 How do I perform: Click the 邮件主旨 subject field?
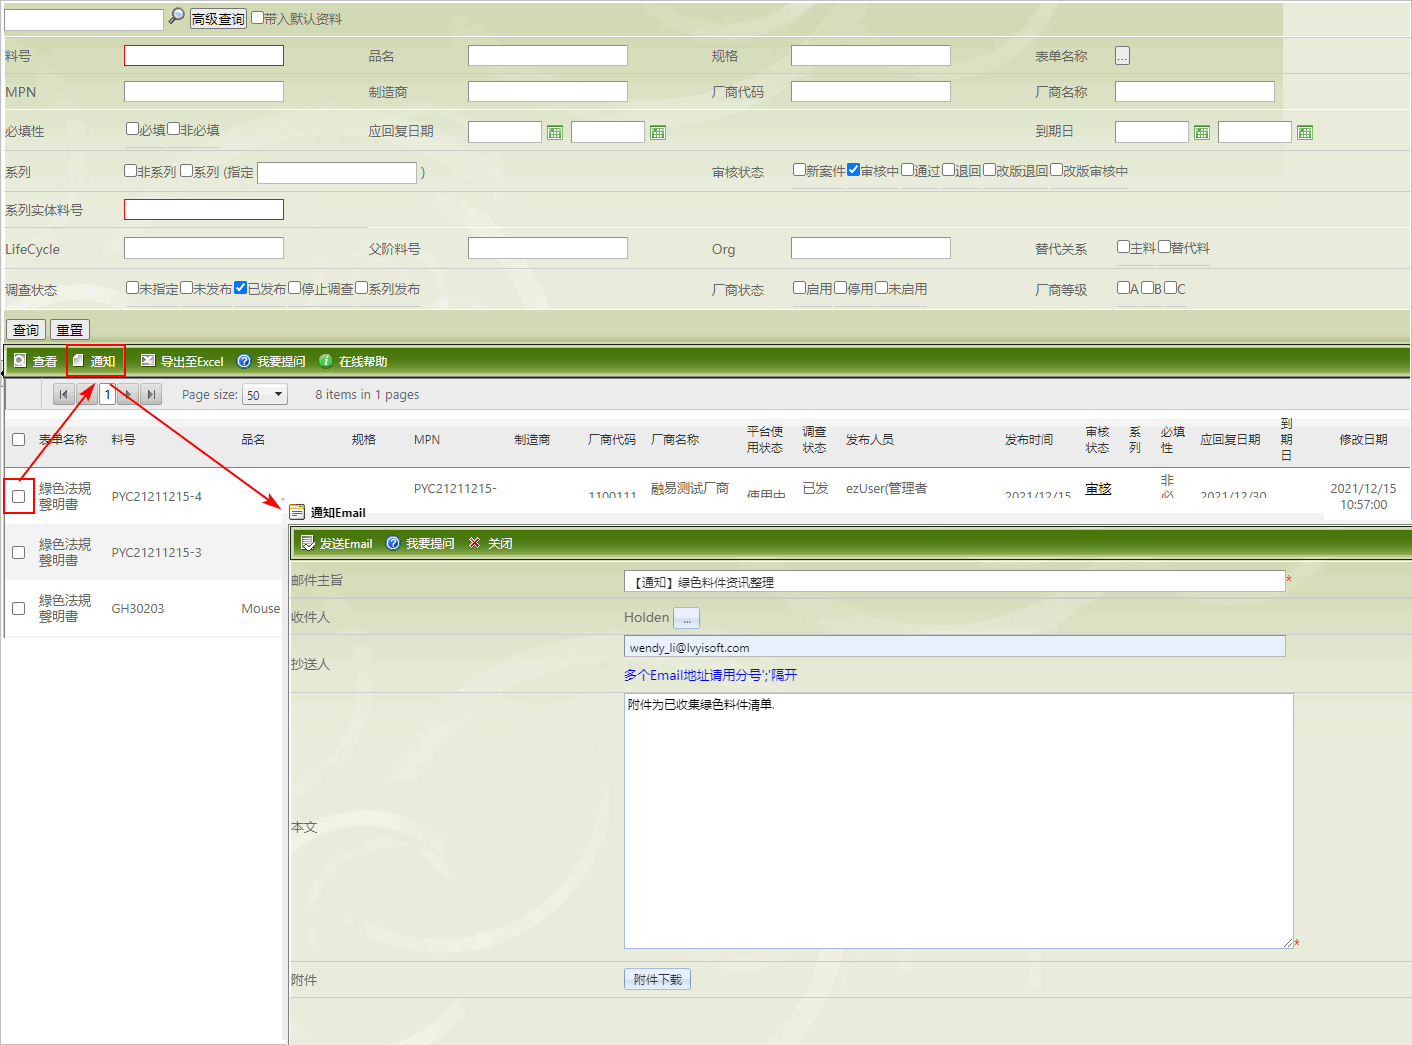coord(955,581)
